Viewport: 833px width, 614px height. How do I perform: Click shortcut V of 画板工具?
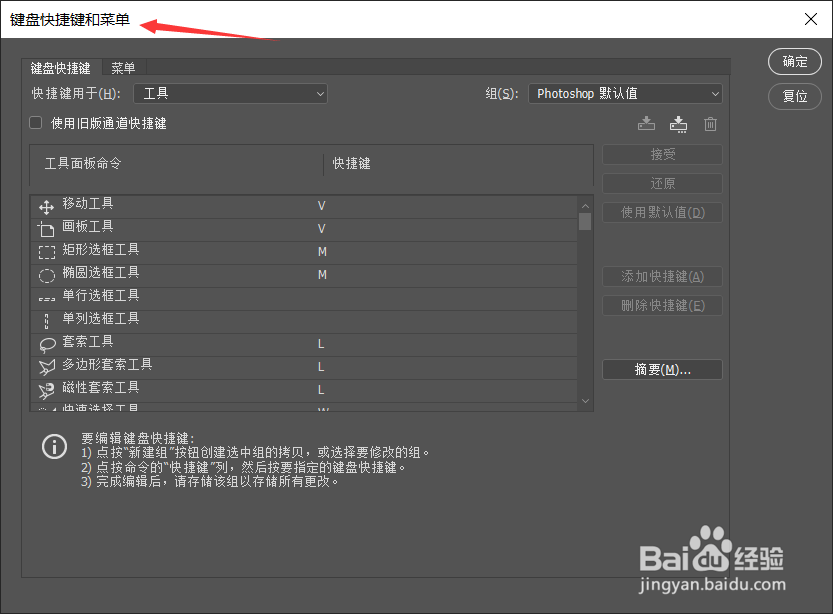tap(321, 228)
